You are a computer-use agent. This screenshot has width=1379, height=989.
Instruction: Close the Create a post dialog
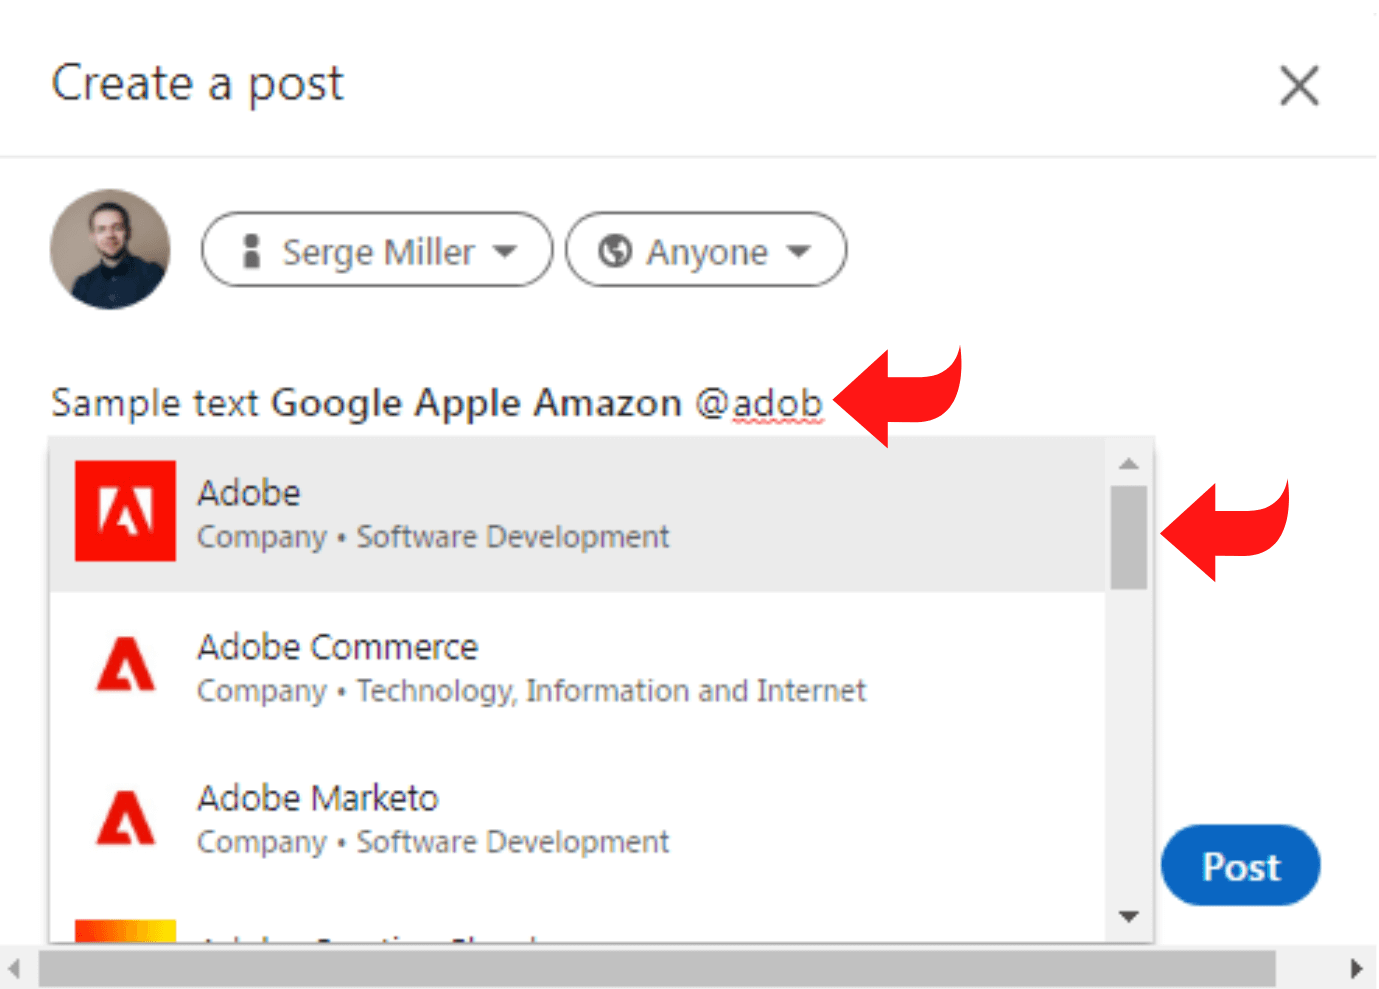coord(1299,85)
